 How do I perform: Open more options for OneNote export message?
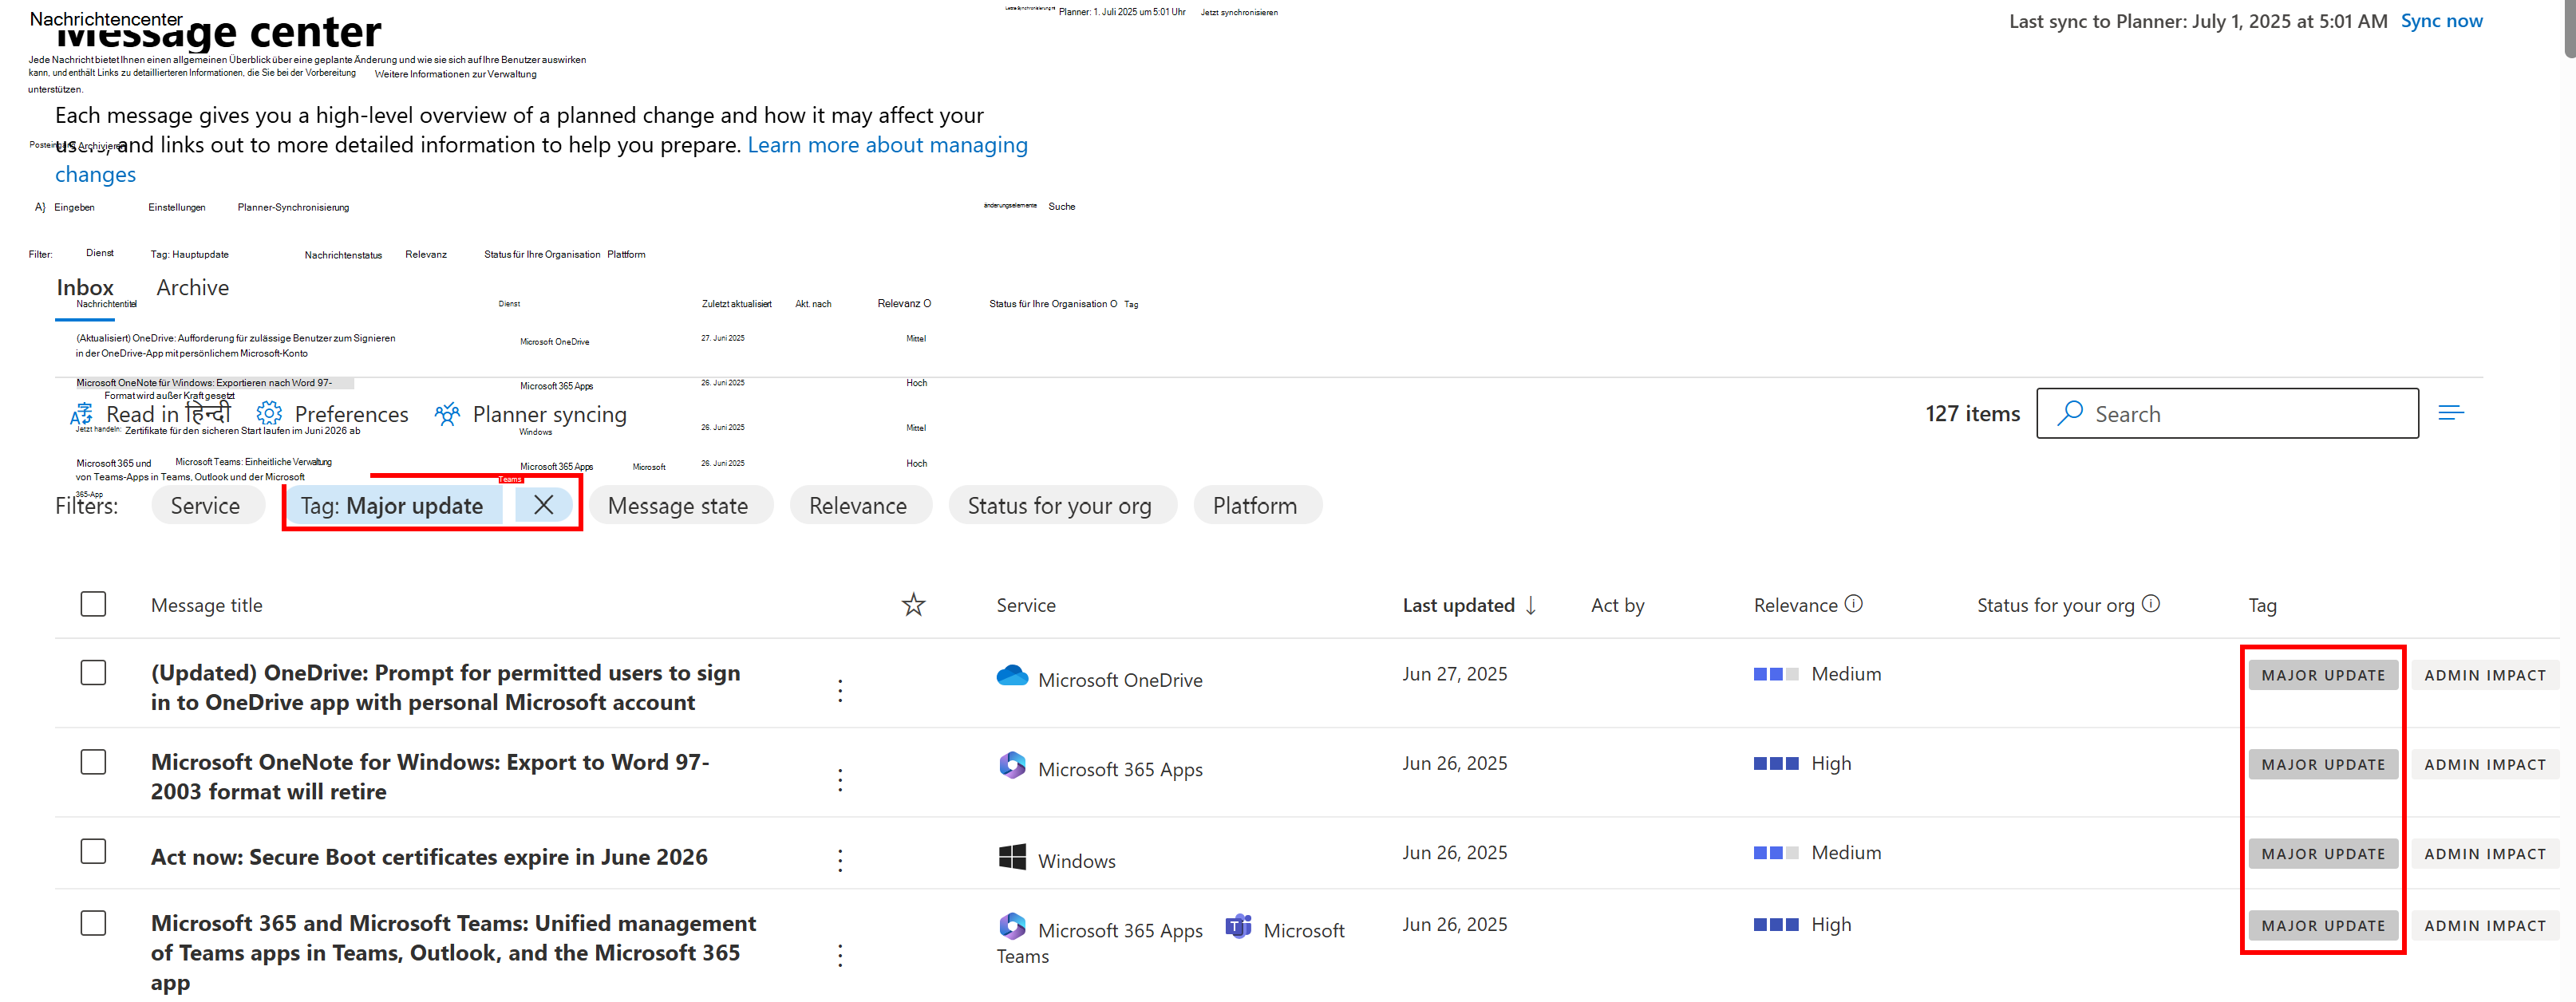840,780
